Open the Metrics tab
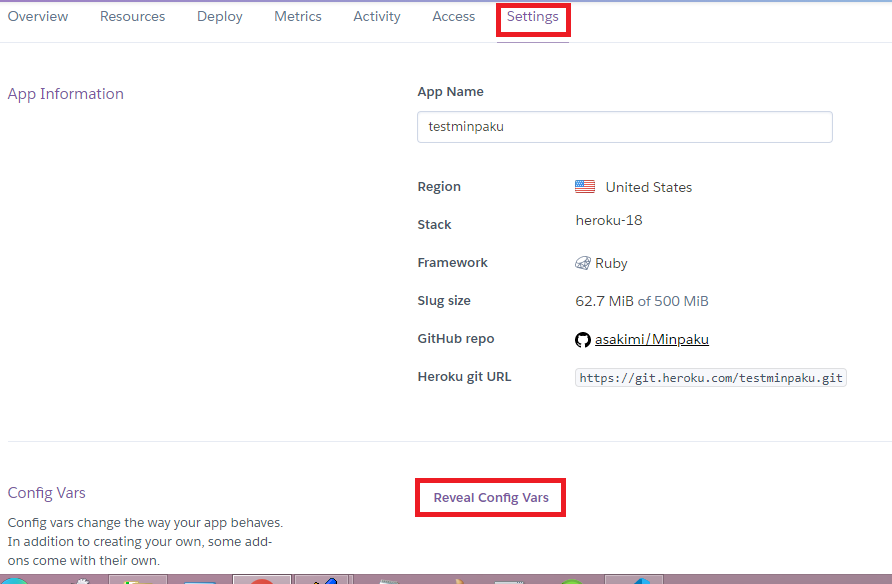 298,16
